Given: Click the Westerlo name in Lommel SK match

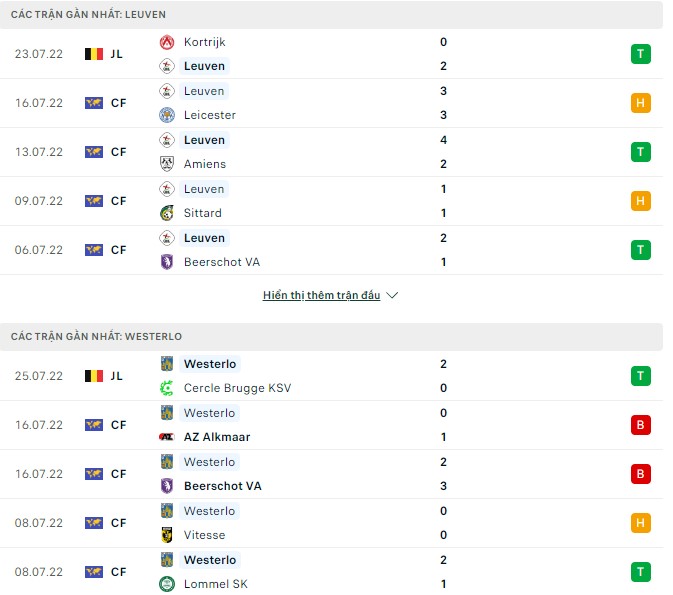Looking at the screenshot, I should tap(210, 560).
